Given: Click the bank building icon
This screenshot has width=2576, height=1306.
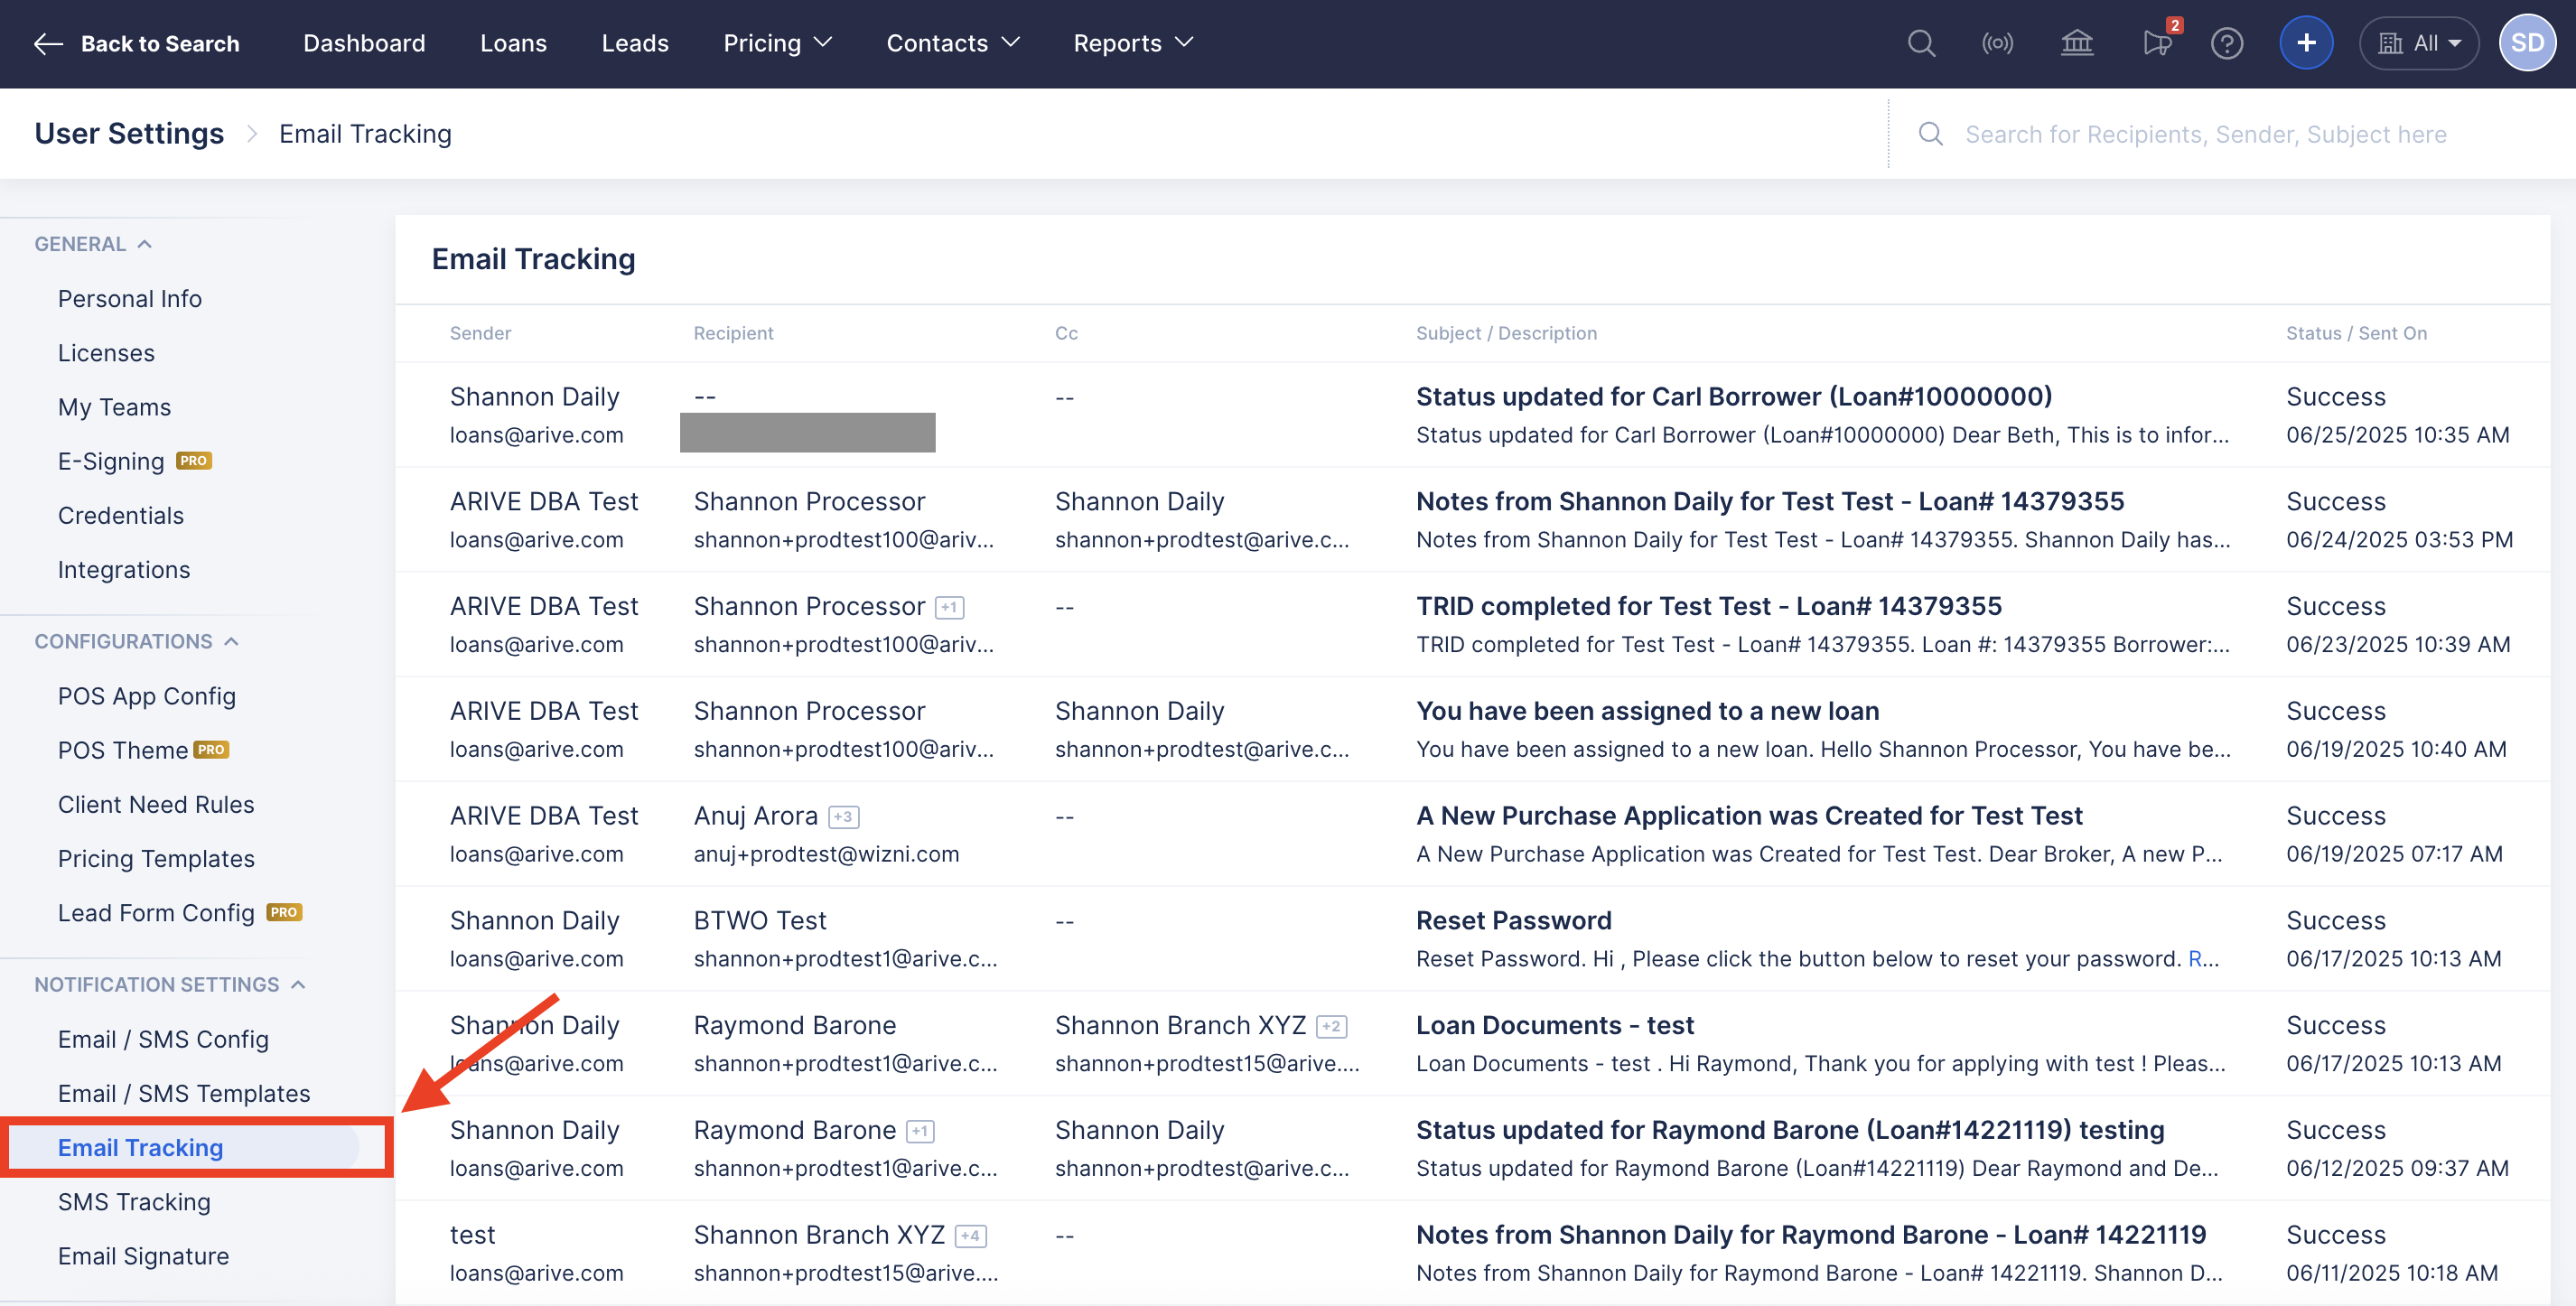Looking at the screenshot, I should pyautogui.click(x=2076, y=43).
